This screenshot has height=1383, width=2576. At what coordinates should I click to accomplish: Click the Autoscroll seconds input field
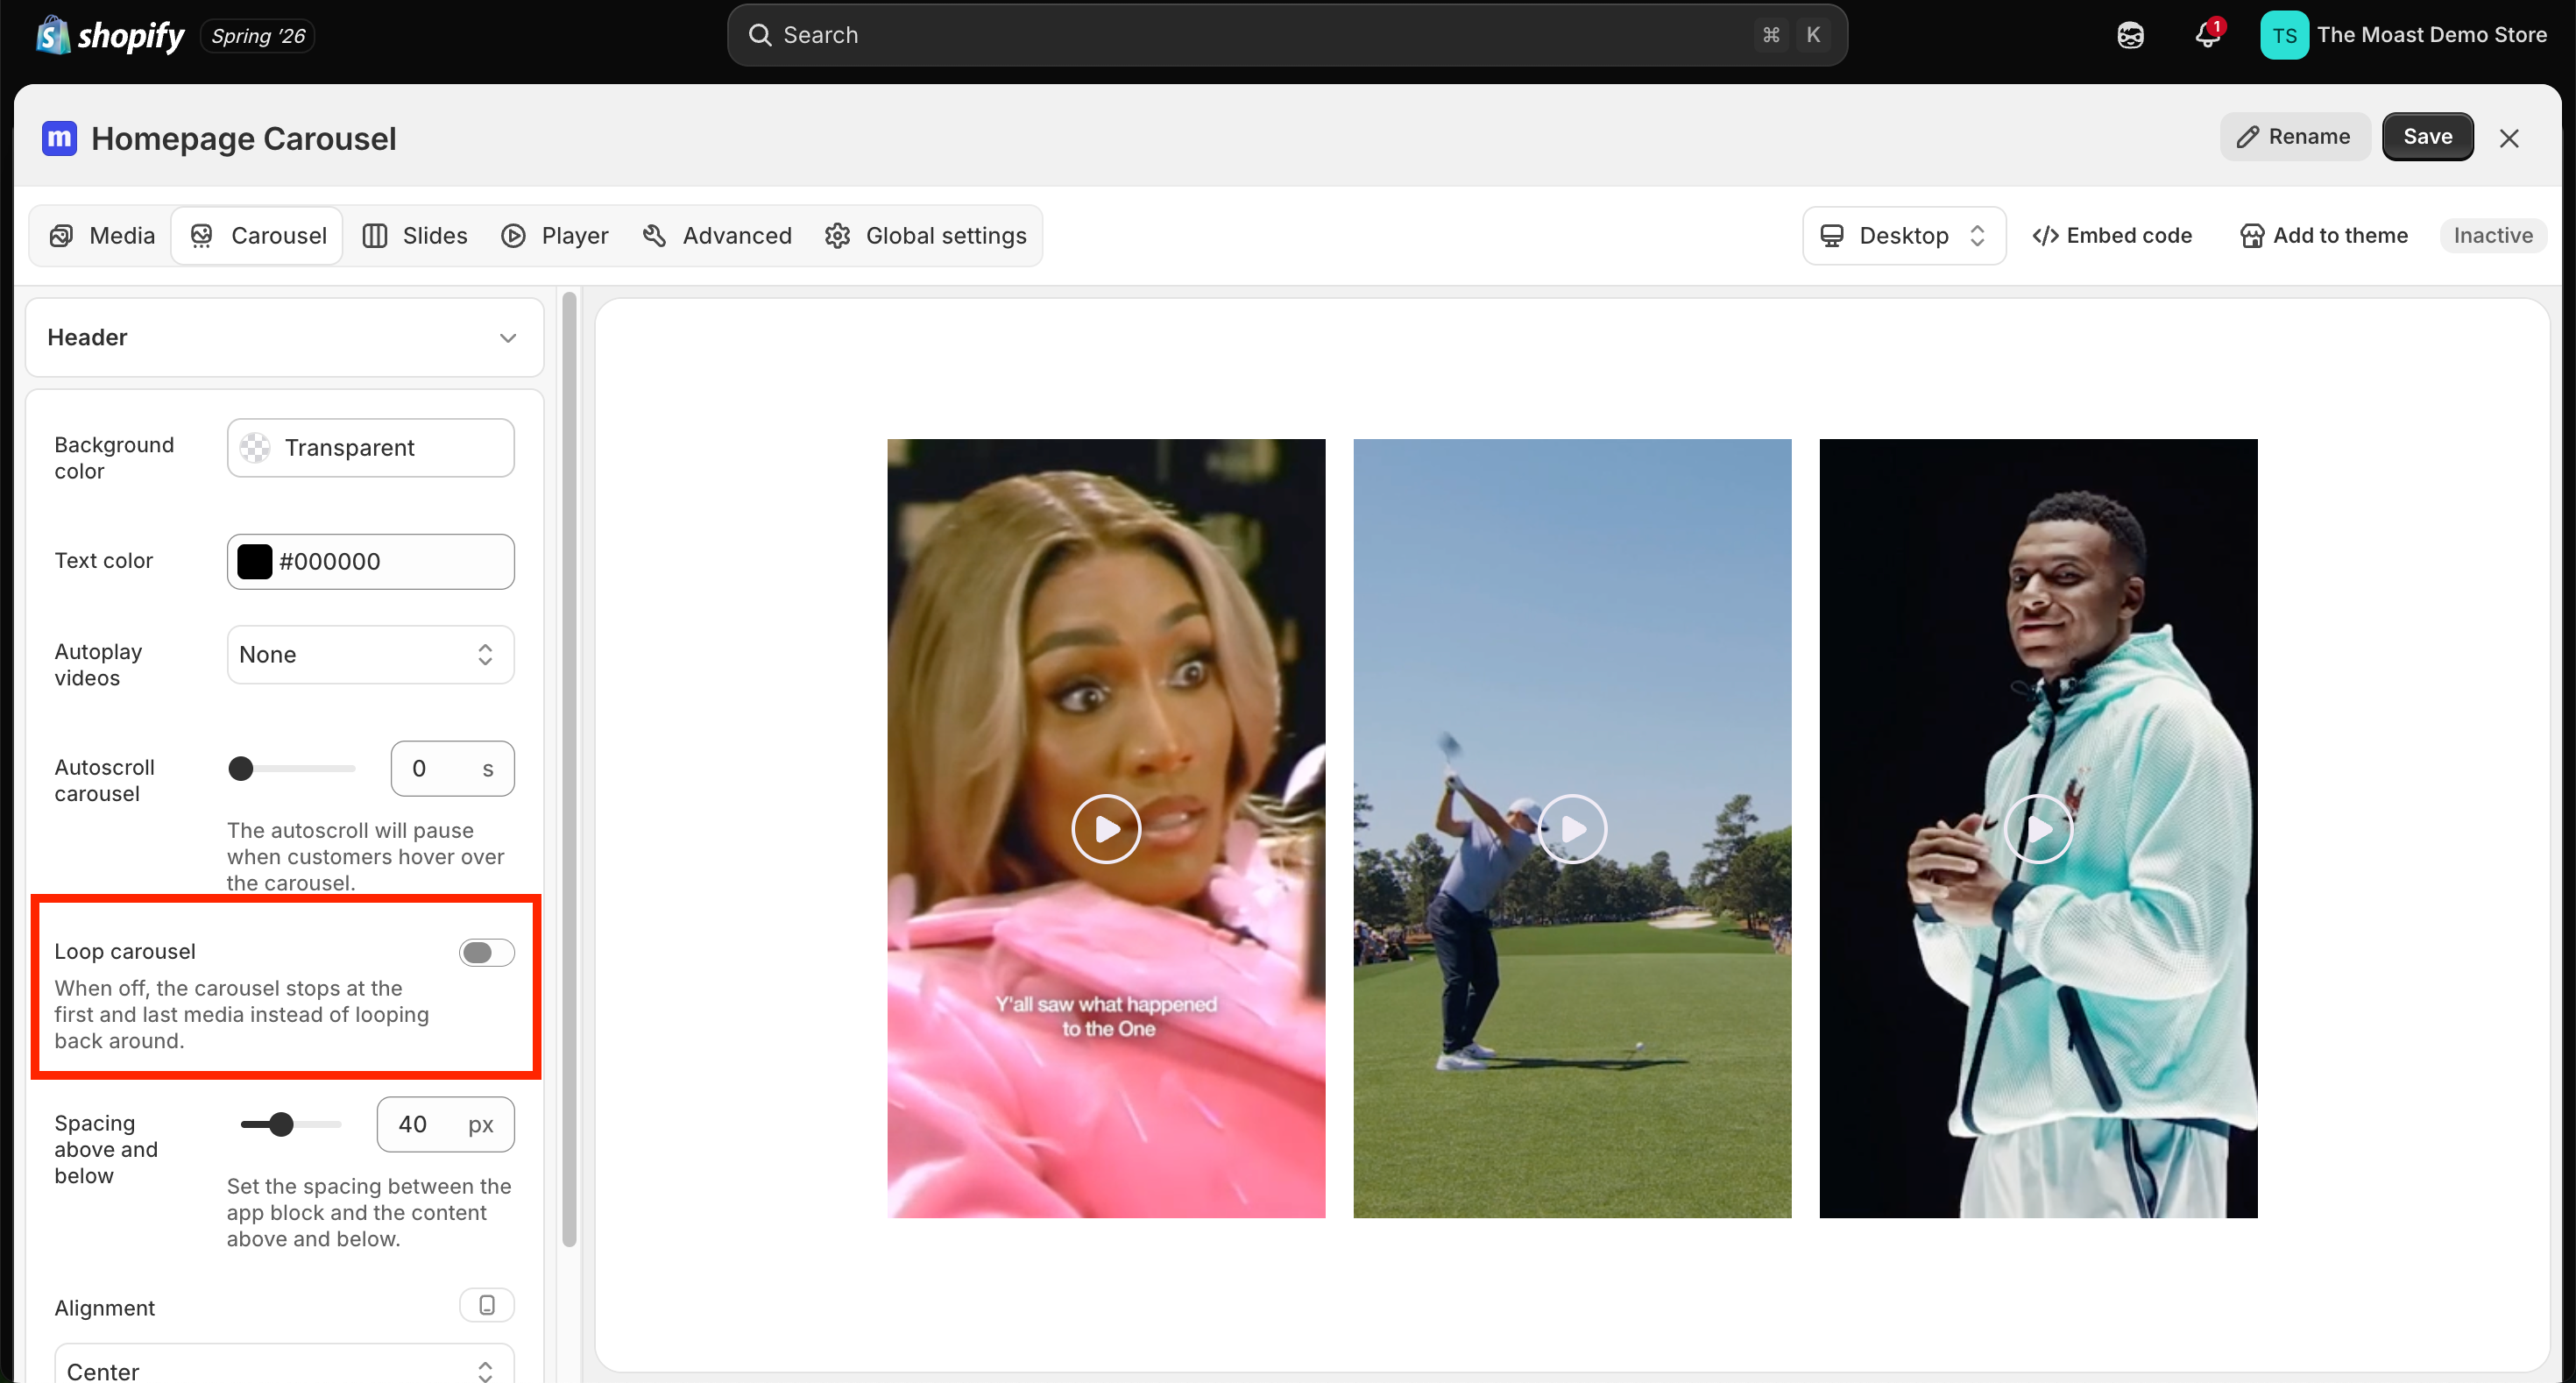[x=452, y=768]
